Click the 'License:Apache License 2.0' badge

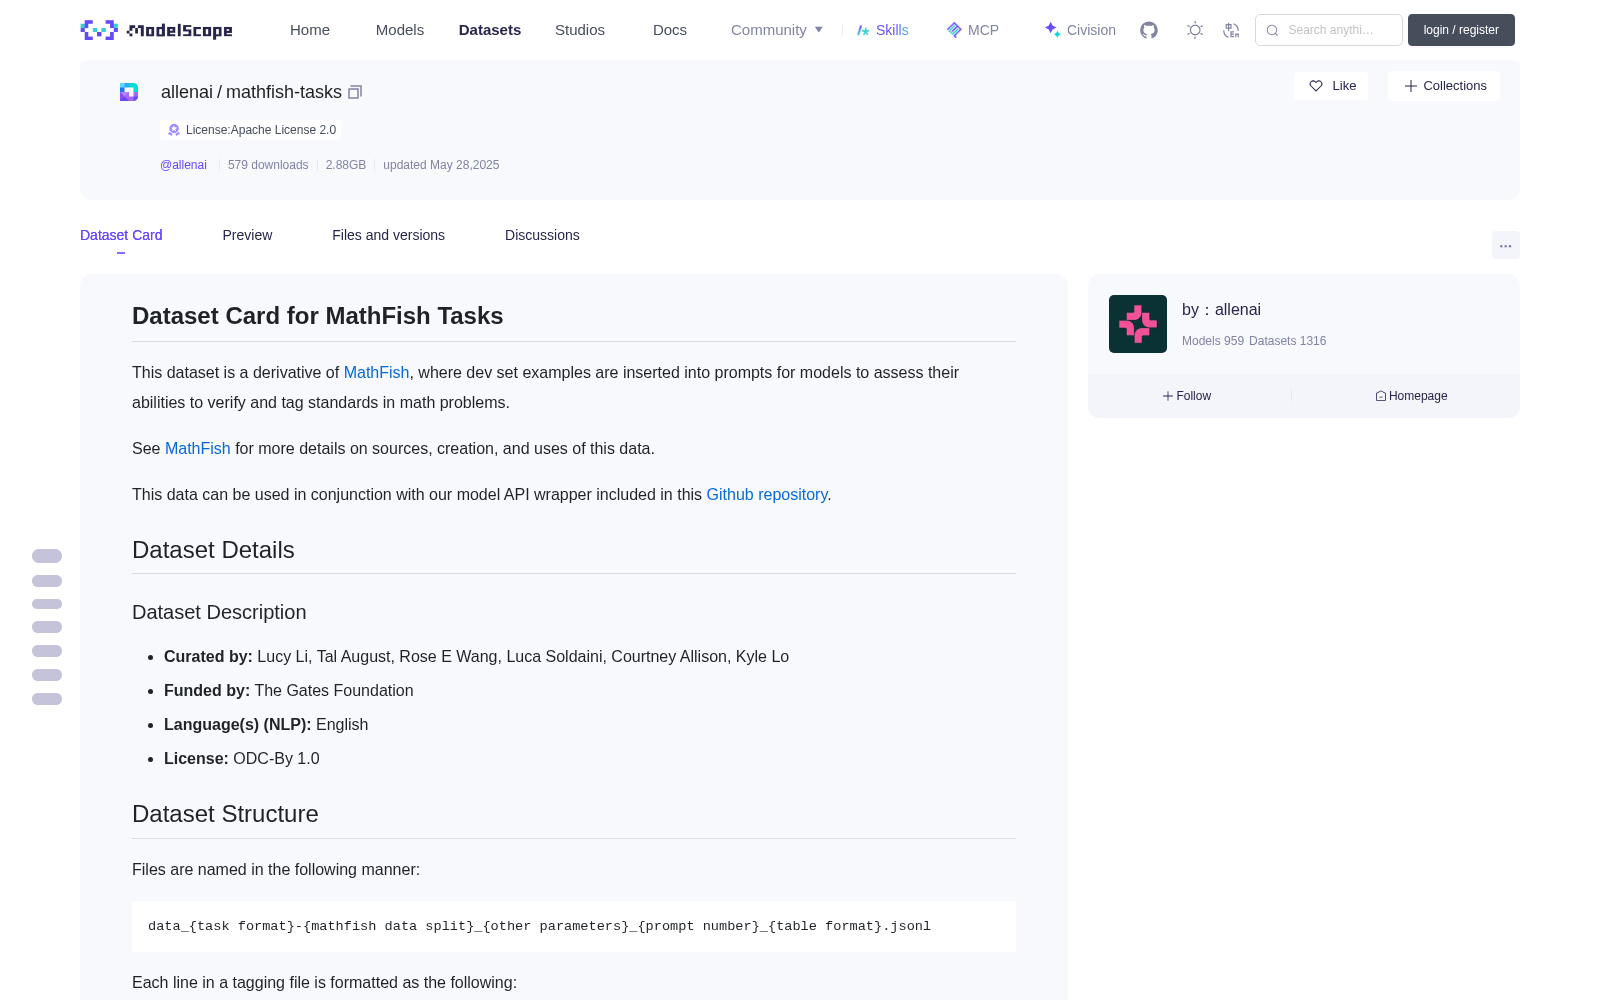[x=251, y=130]
